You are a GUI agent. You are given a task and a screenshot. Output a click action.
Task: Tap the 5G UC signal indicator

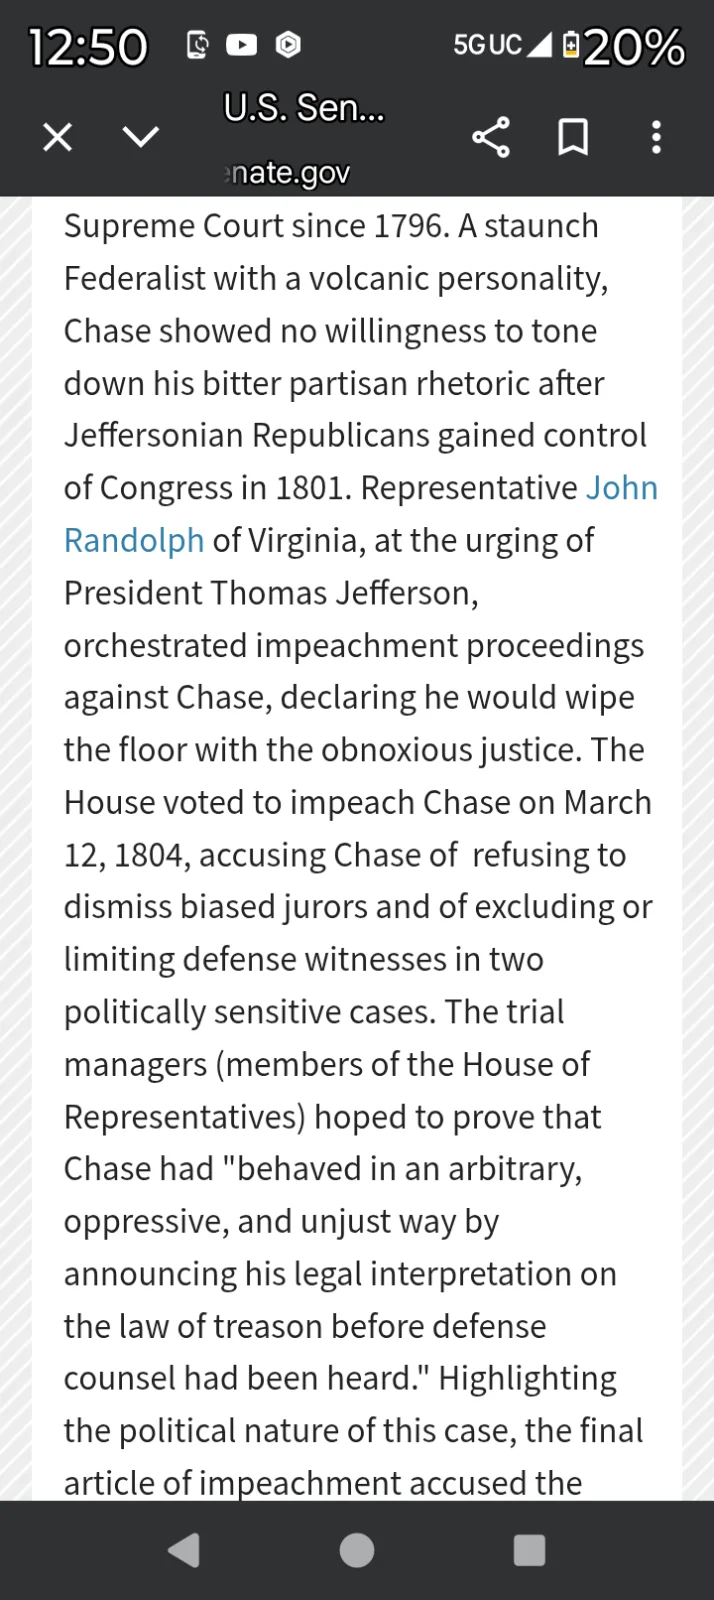502,45
